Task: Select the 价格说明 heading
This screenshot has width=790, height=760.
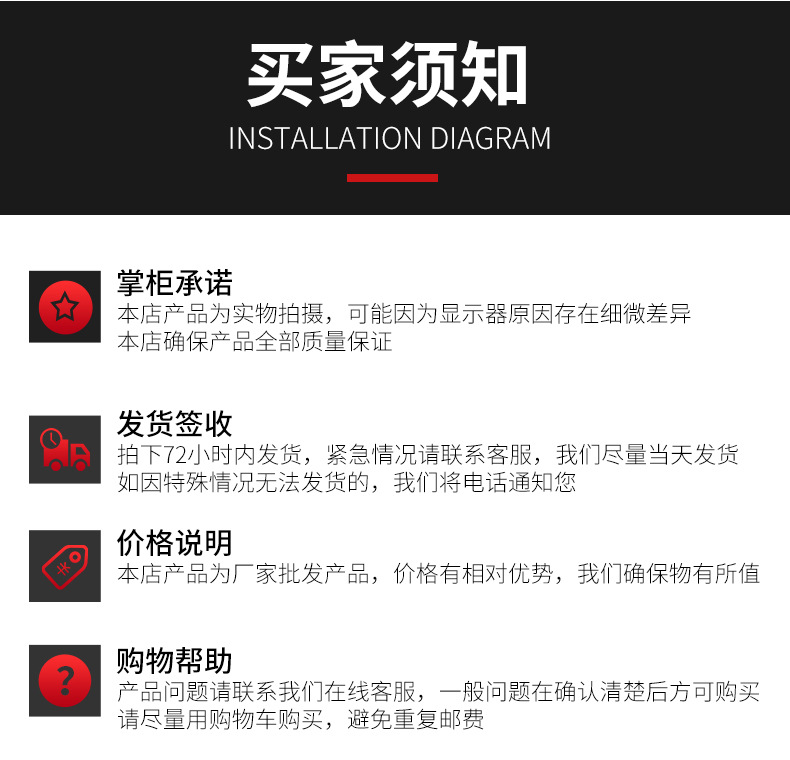Action: click(x=174, y=543)
